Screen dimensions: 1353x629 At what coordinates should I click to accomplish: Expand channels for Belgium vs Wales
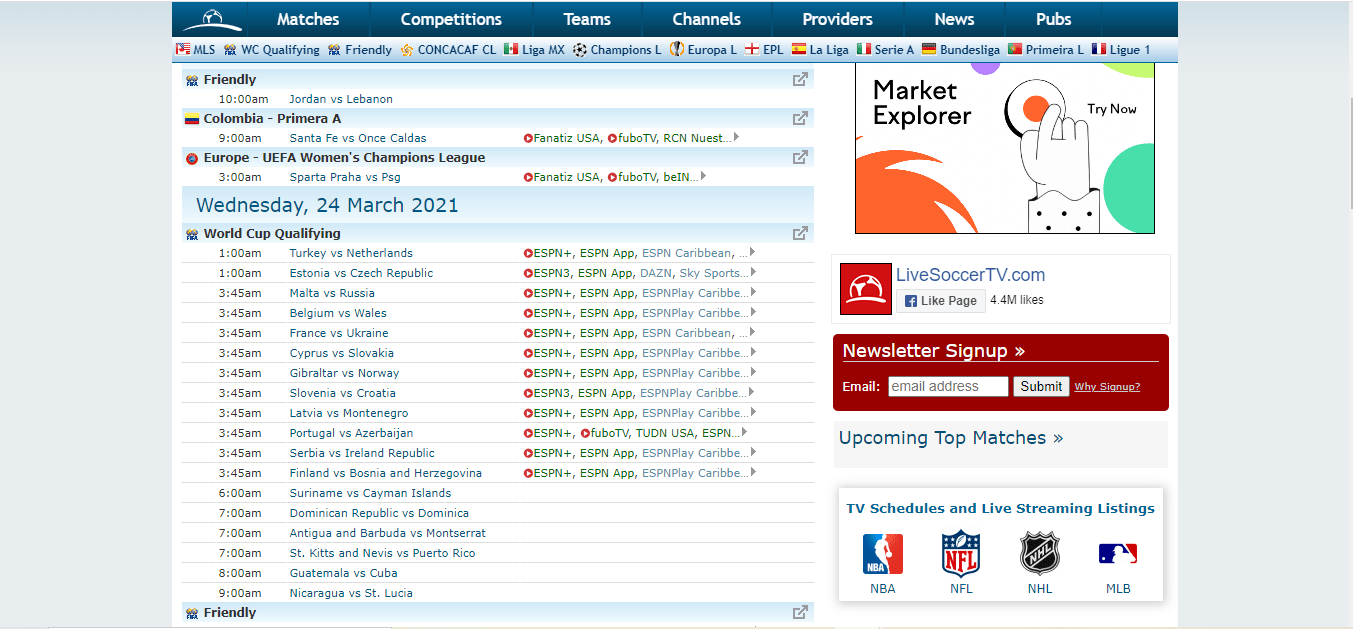coord(752,312)
